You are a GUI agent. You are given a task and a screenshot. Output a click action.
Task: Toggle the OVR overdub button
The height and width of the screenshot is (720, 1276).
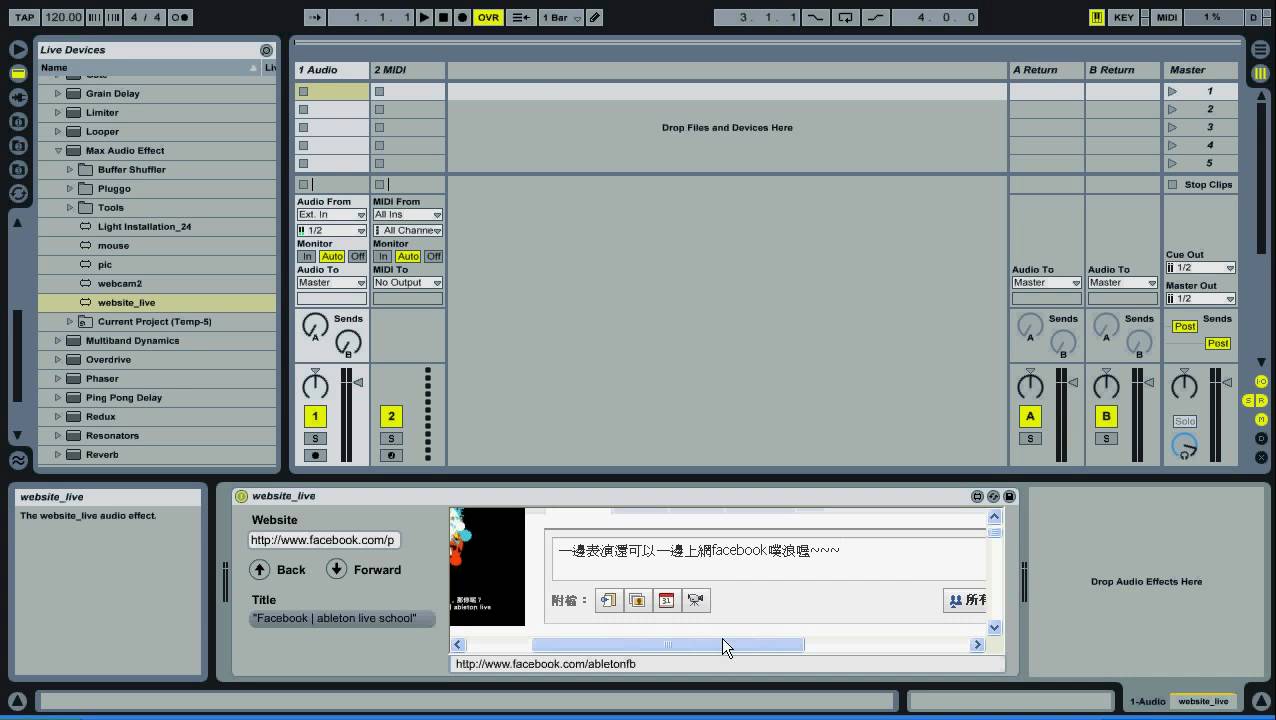click(x=488, y=17)
